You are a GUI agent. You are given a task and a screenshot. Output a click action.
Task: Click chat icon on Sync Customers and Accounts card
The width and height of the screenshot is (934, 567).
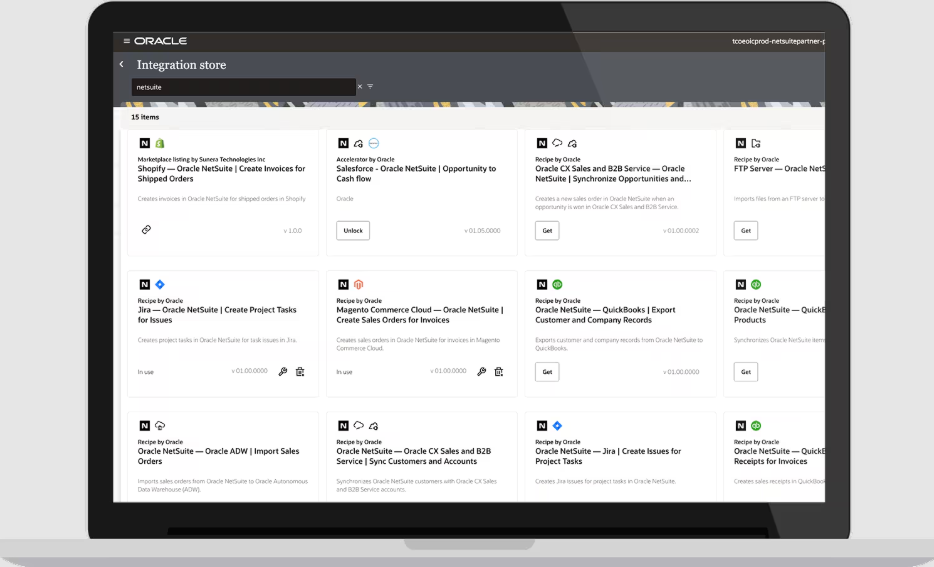[x=358, y=425]
